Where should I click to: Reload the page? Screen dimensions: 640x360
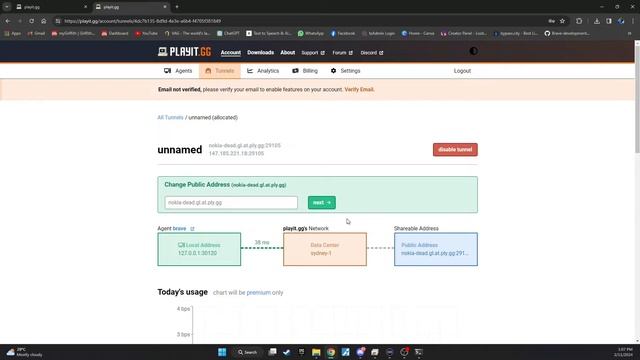click(x=31, y=21)
